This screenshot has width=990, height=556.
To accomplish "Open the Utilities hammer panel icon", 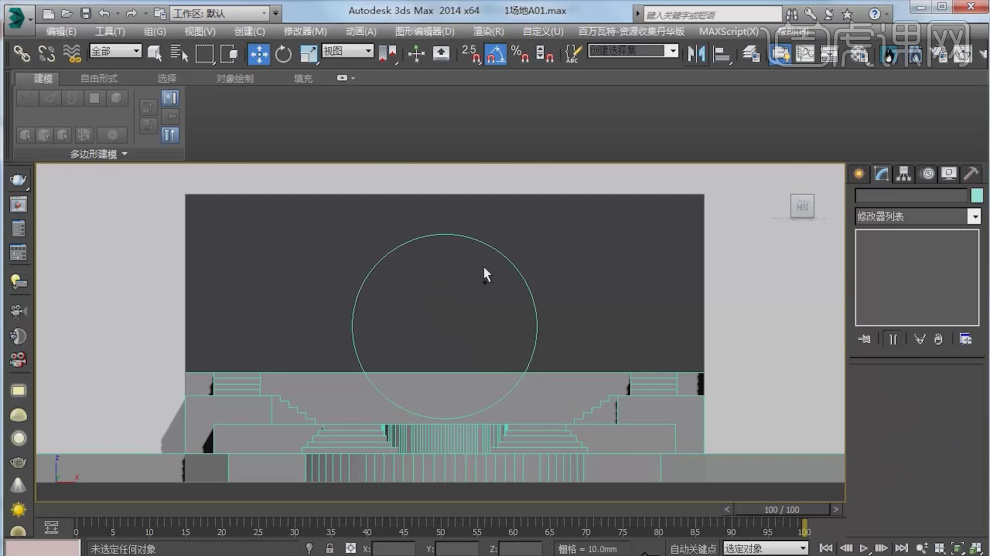I will tap(970, 174).
